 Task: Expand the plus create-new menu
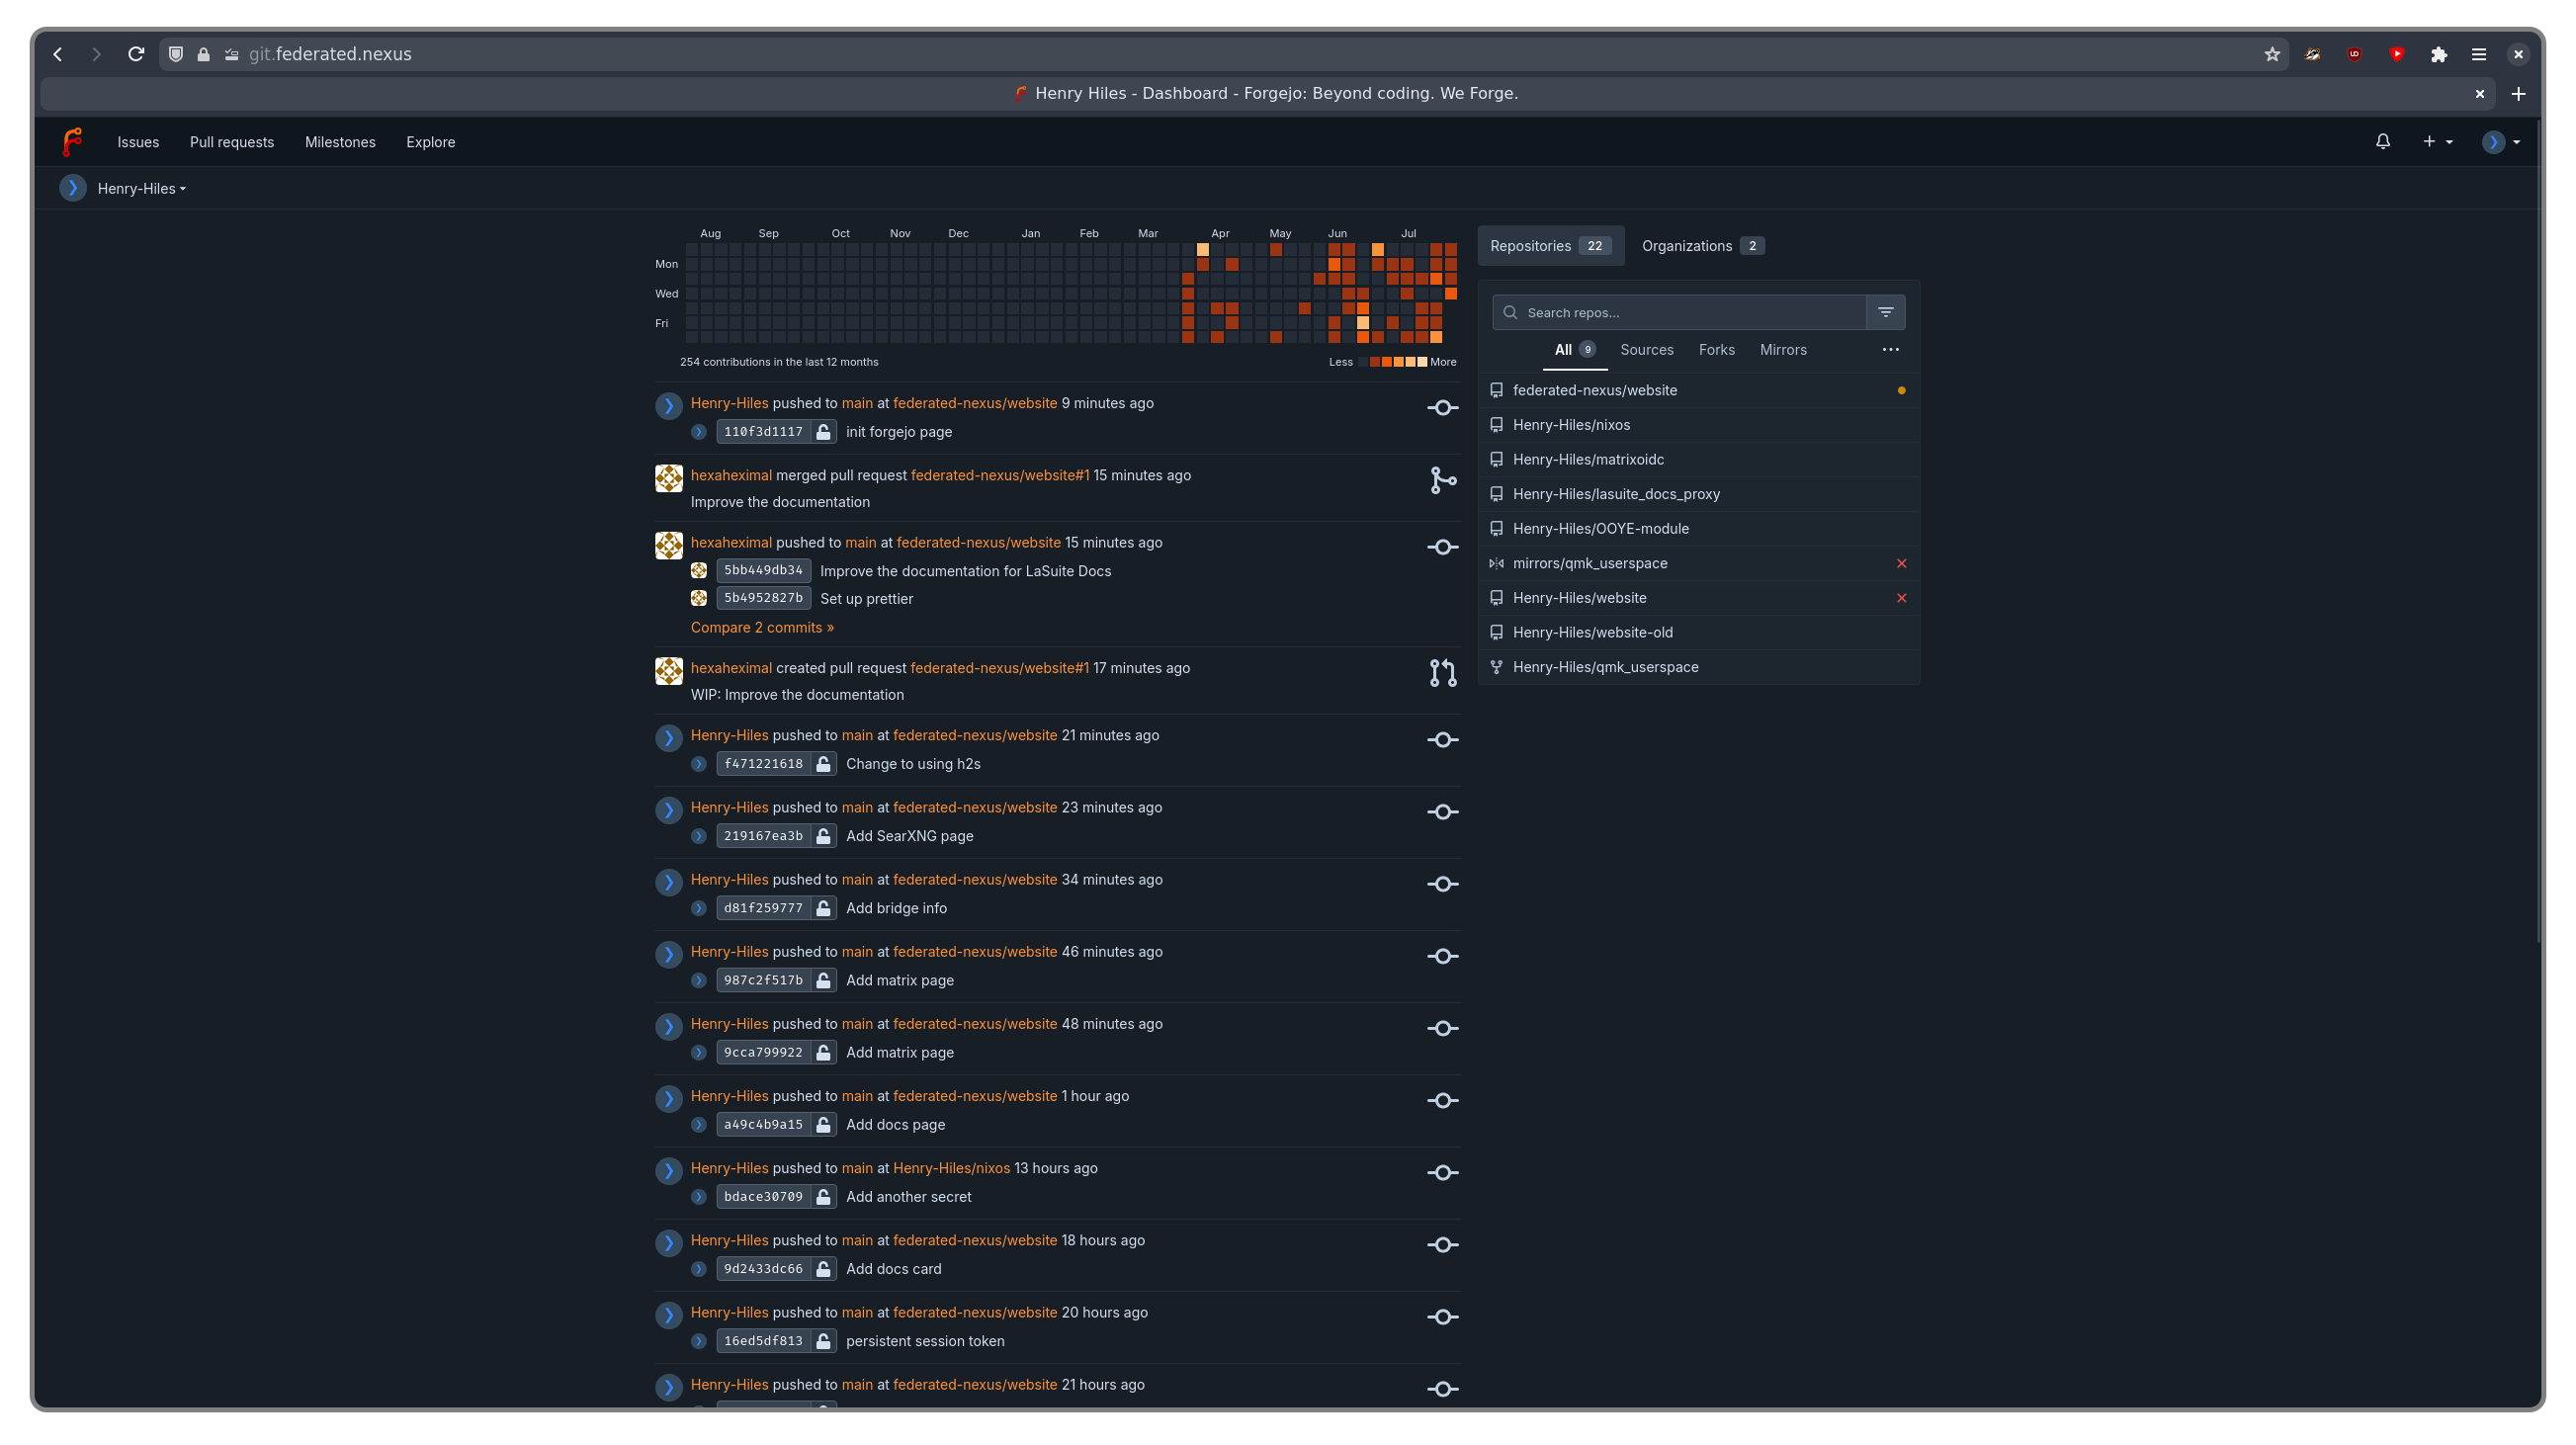2437,142
